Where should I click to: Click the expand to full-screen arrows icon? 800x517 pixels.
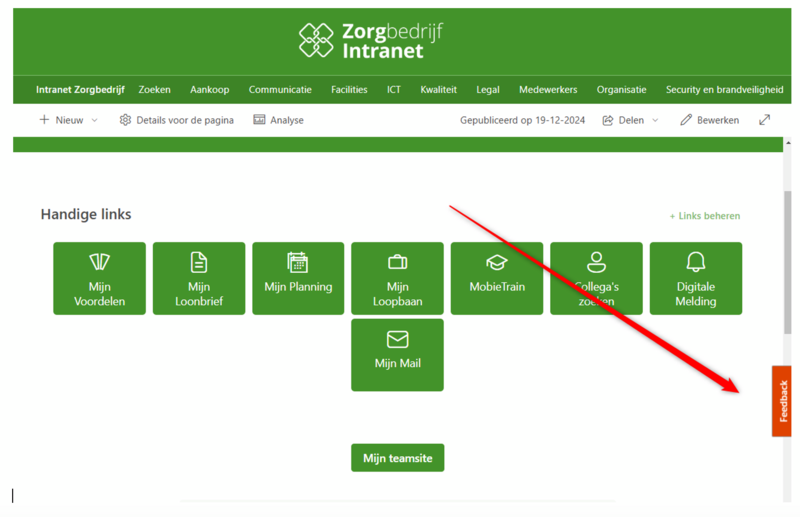pos(764,120)
